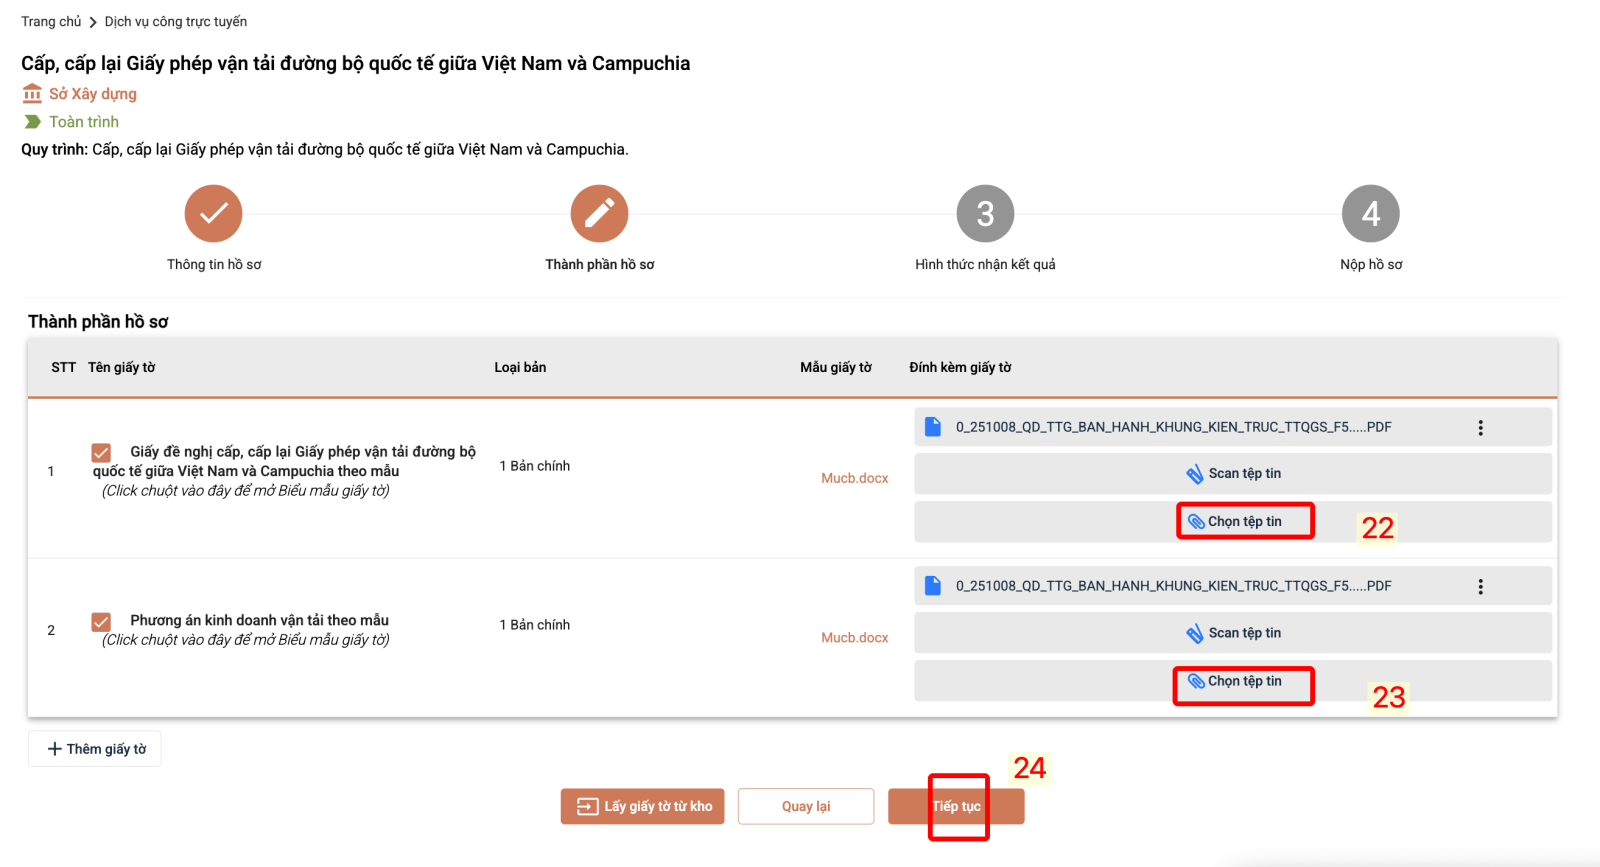This screenshot has height=867, width=1600.
Task: Open the 'Mucb.docx' template link in row 1
Action: [x=854, y=479]
